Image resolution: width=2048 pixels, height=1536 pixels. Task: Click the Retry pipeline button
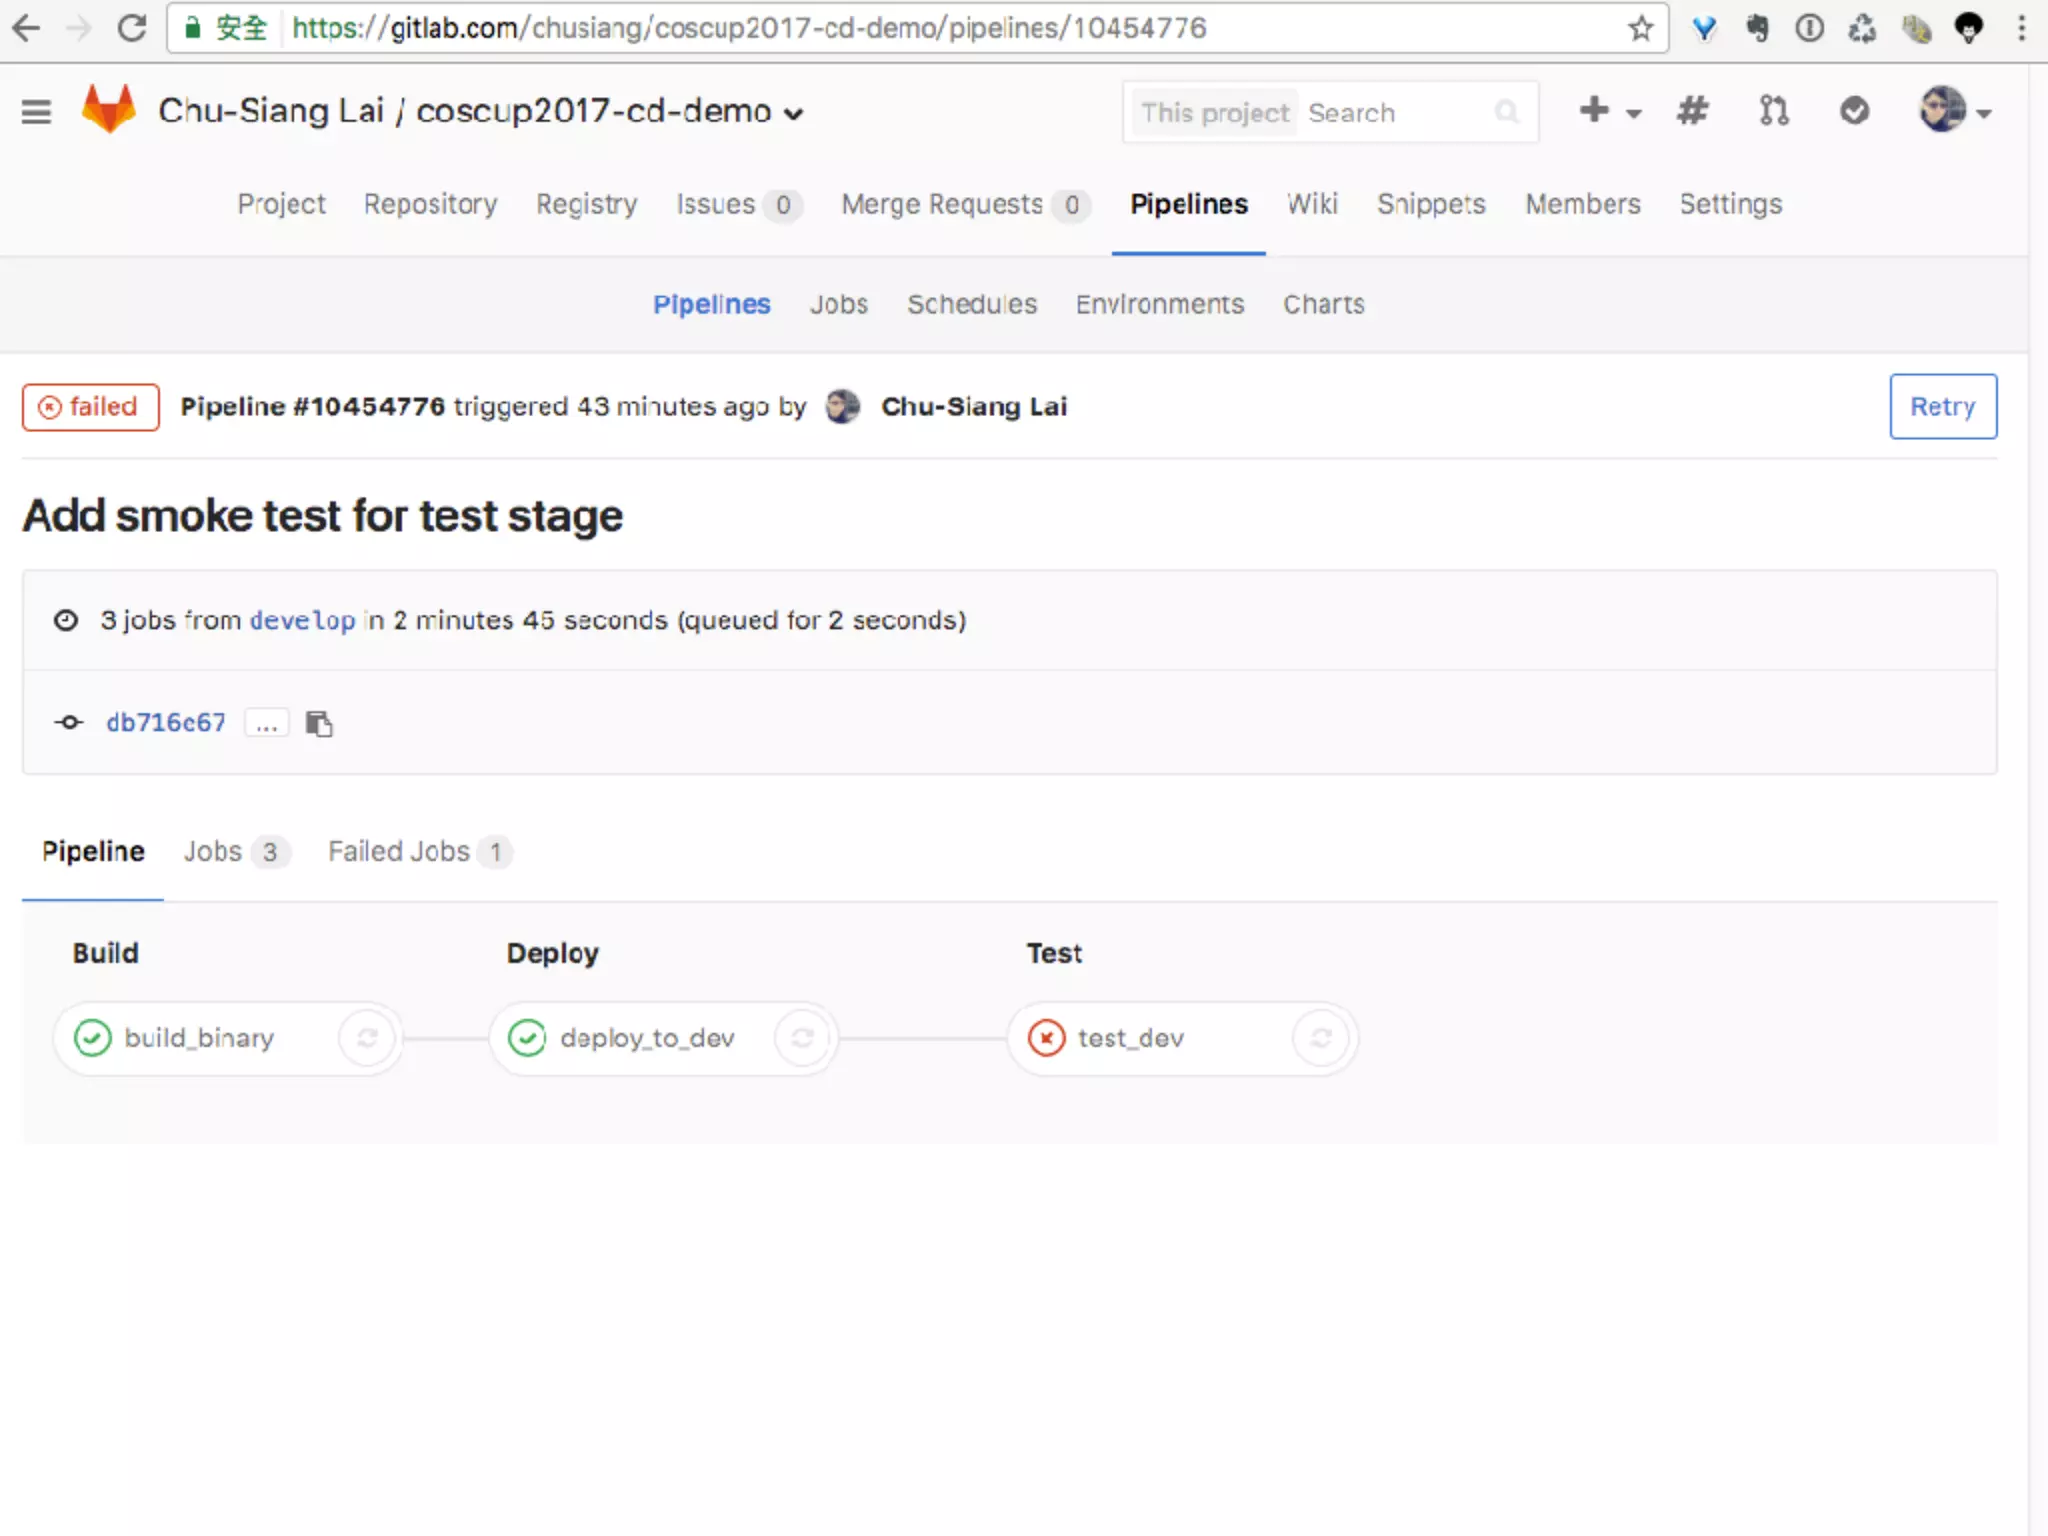[1942, 406]
